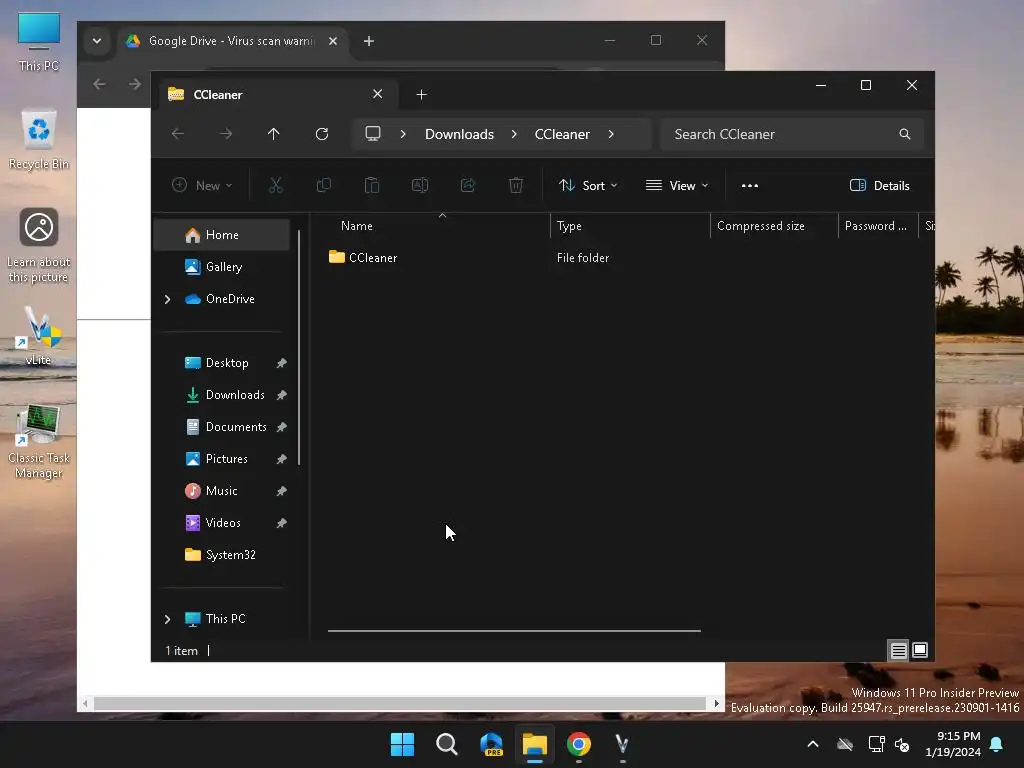
Task: Open Home in navigation pane
Action: point(222,235)
